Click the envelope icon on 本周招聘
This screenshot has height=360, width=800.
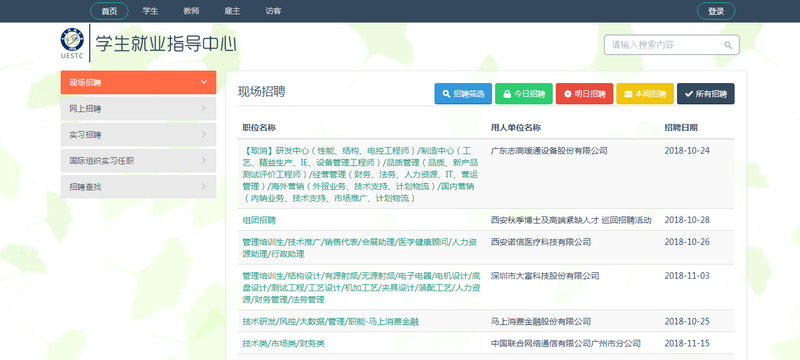629,94
